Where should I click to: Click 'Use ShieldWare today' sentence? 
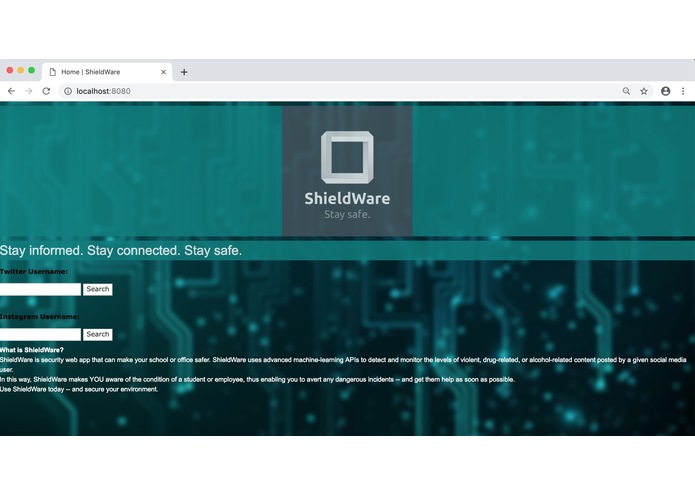pos(79,389)
